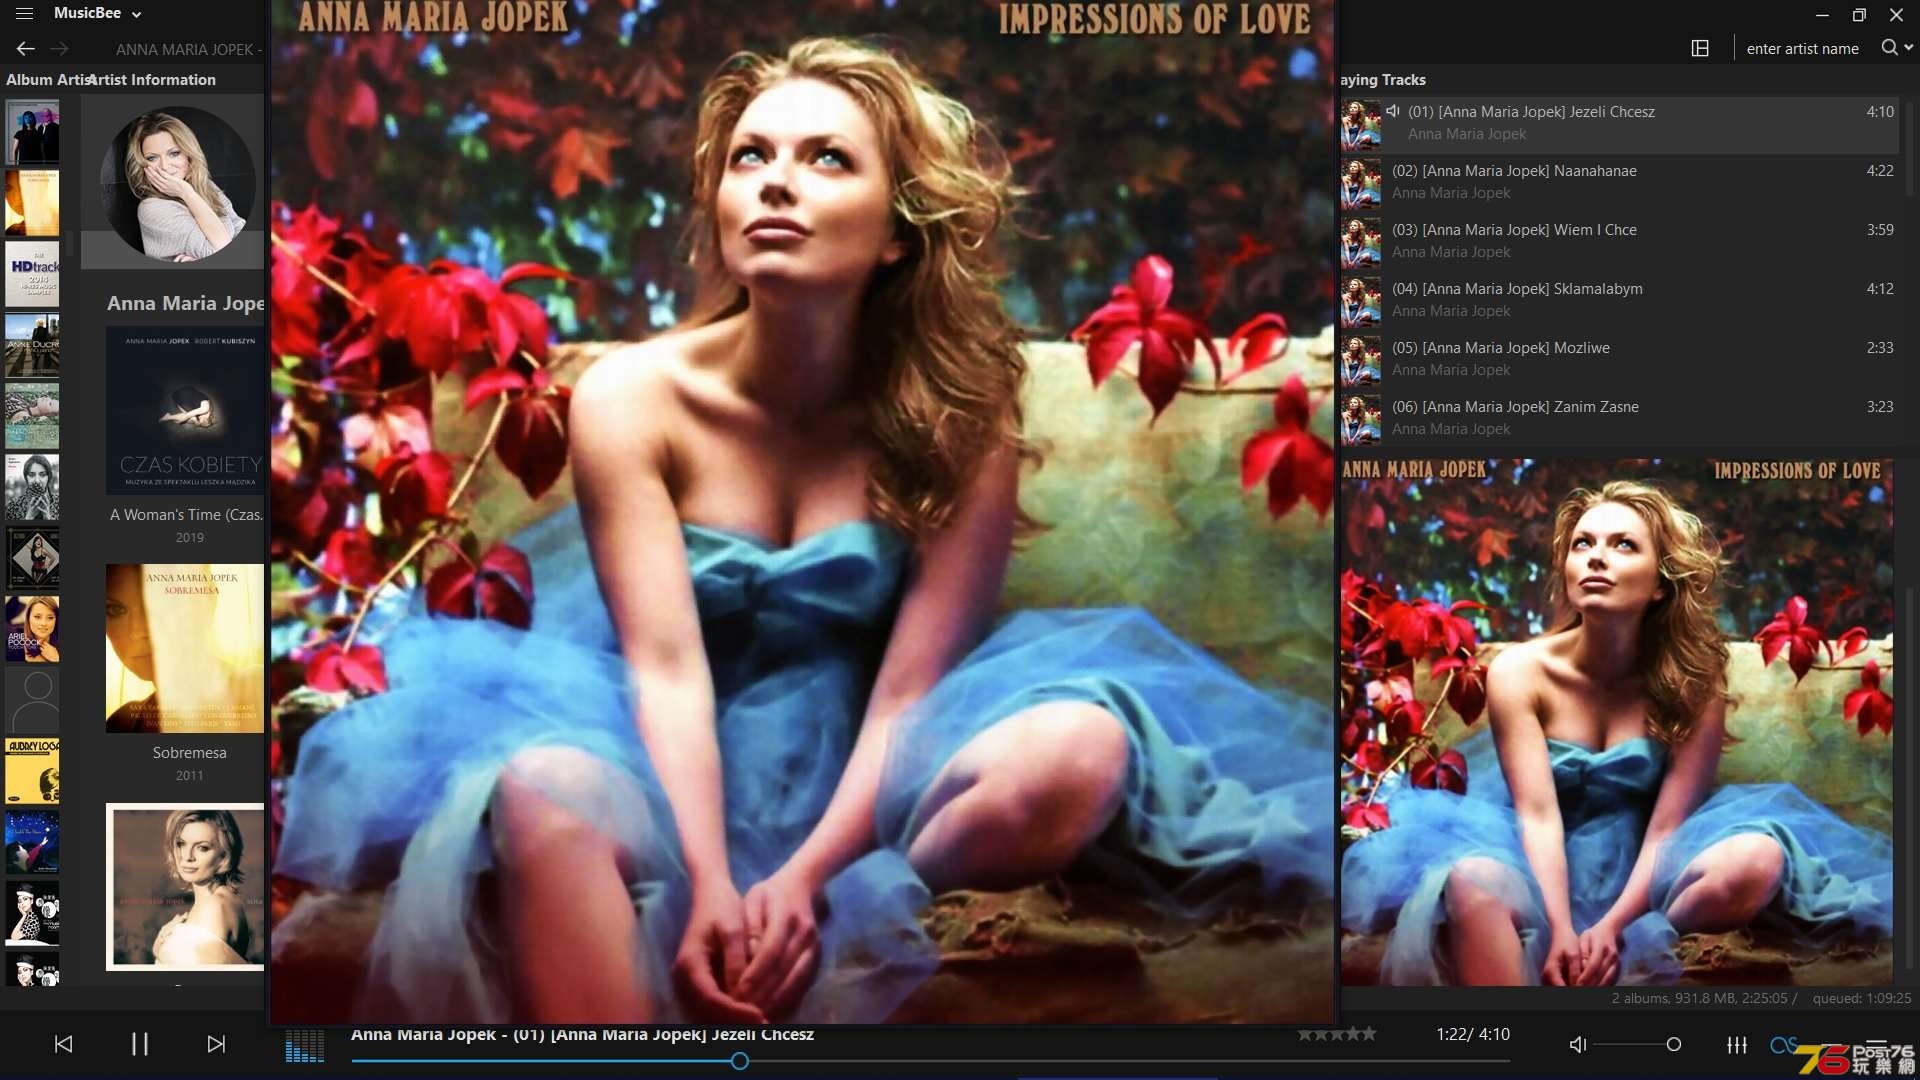Open the Sobremesa album cover
The image size is (1920, 1080).
(x=185, y=648)
